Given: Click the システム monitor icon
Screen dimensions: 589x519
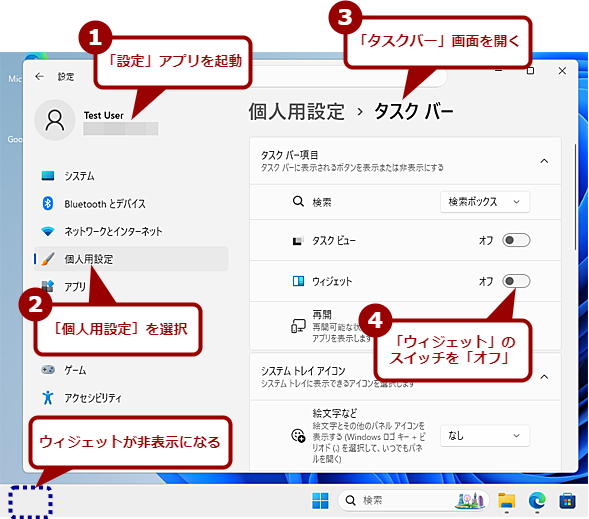Looking at the screenshot, I should [48, 176].
